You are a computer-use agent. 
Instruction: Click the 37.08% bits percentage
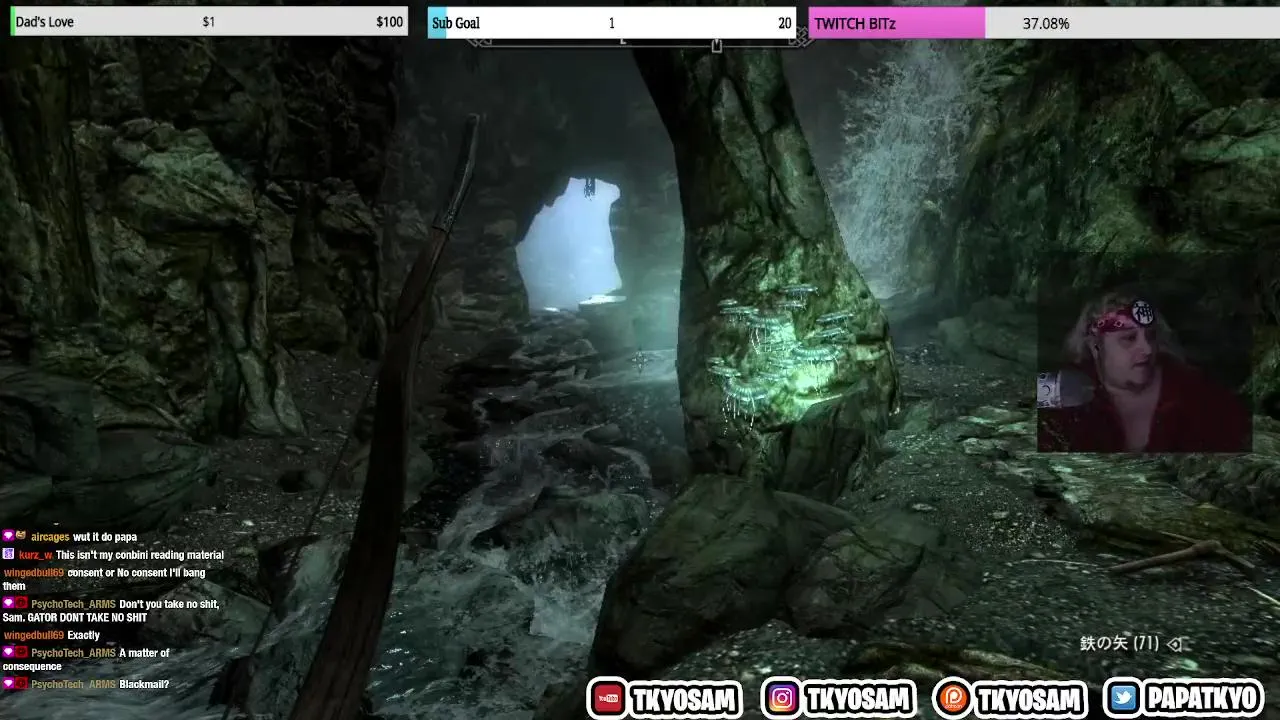pyautogui.click(x=1046, y=23)
